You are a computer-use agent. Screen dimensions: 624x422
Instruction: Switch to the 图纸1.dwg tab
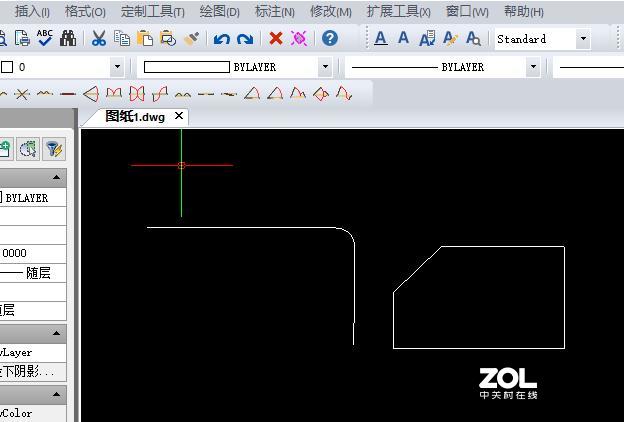click(x=135, y=117)
